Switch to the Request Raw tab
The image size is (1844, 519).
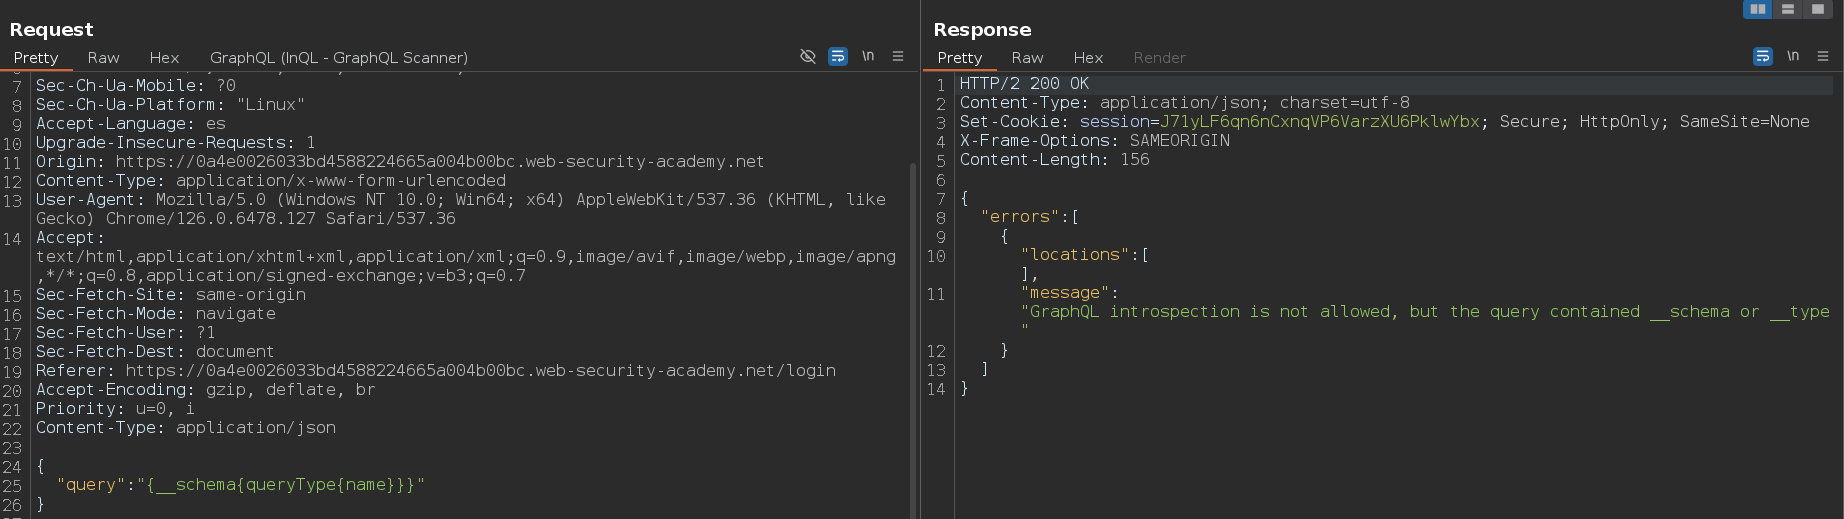pyautogui.click(x=103, y=58)
